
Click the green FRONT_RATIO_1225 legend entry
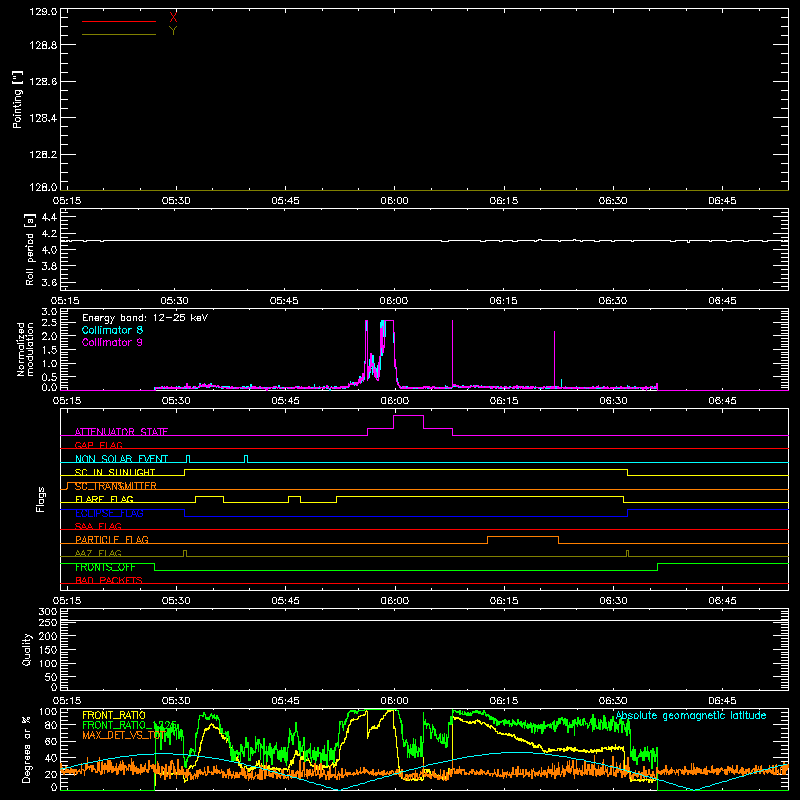130,725
